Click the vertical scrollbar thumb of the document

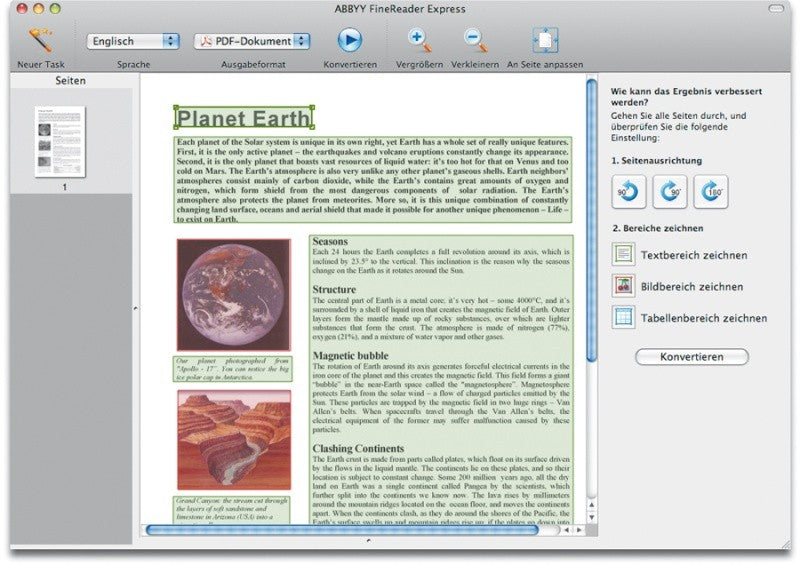click(x=591, y=220)
